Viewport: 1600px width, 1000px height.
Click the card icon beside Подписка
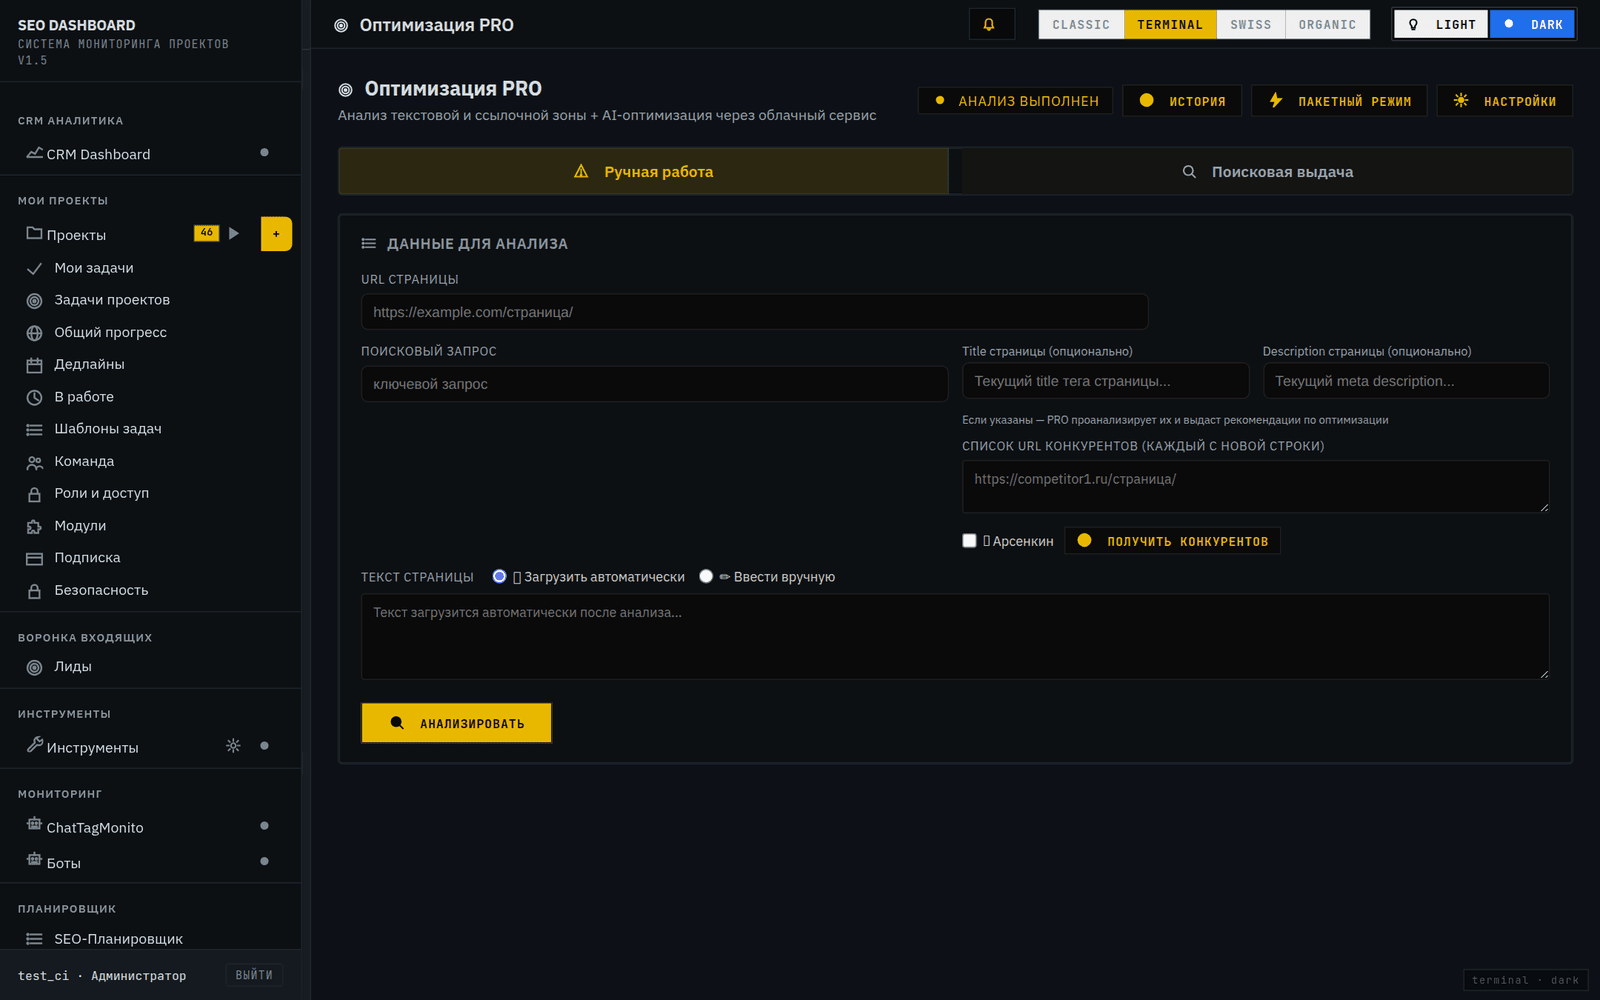pos(34,559)
